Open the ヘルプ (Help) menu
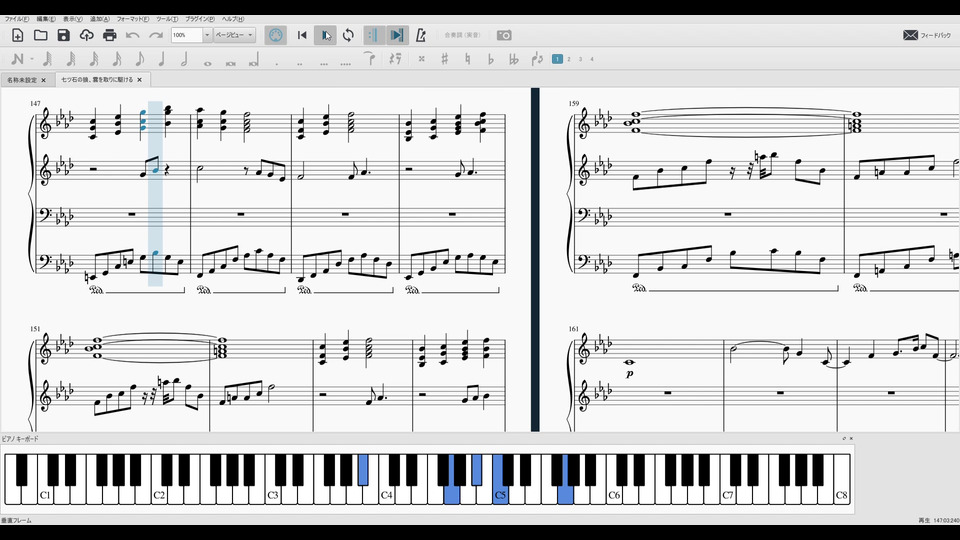960x540 pixels. click(x=233, y=19)
